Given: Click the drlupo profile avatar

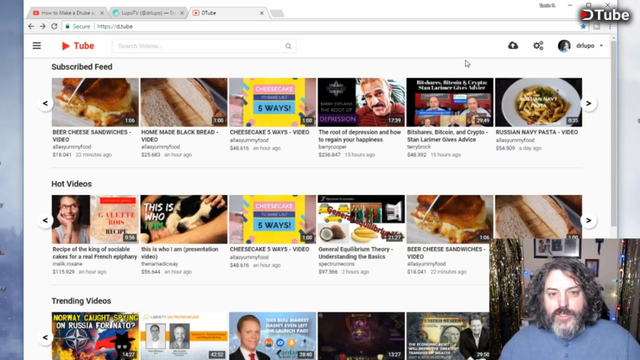Looking at the screenshot, I should pyautogui.click(x=564, y=46).
